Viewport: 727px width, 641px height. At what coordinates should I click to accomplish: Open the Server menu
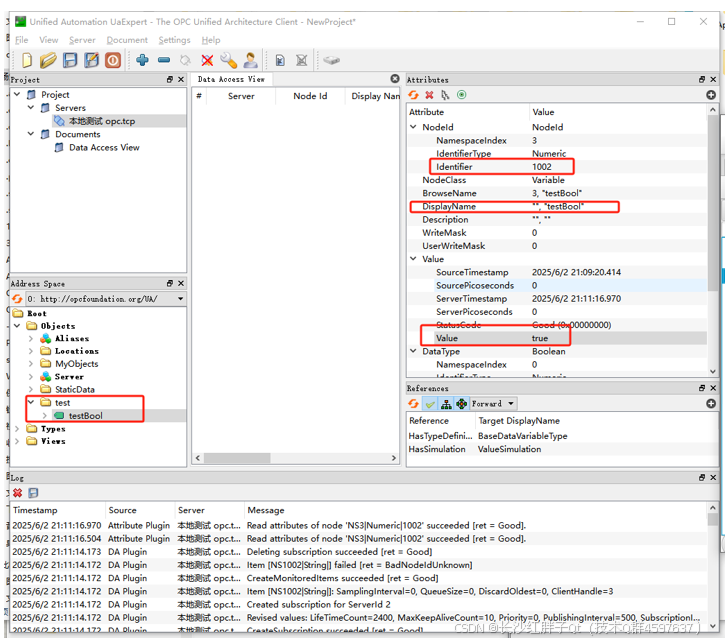pyautogui.click(x=82, y=40)
